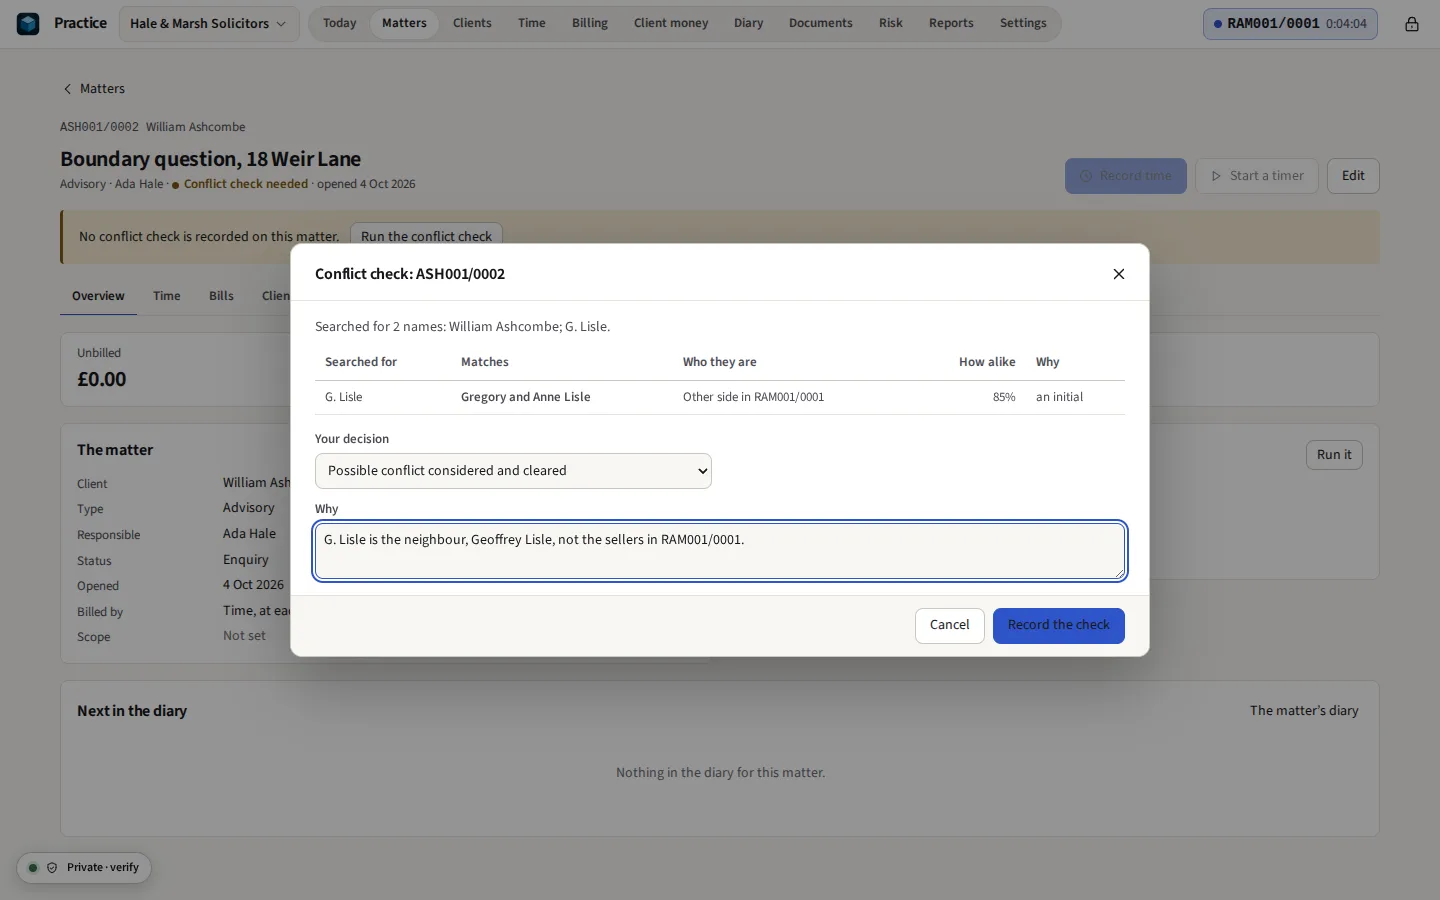Click the clock icon on Record time
Viewport: 1440px width, 900px height.
click(1086, 176)
